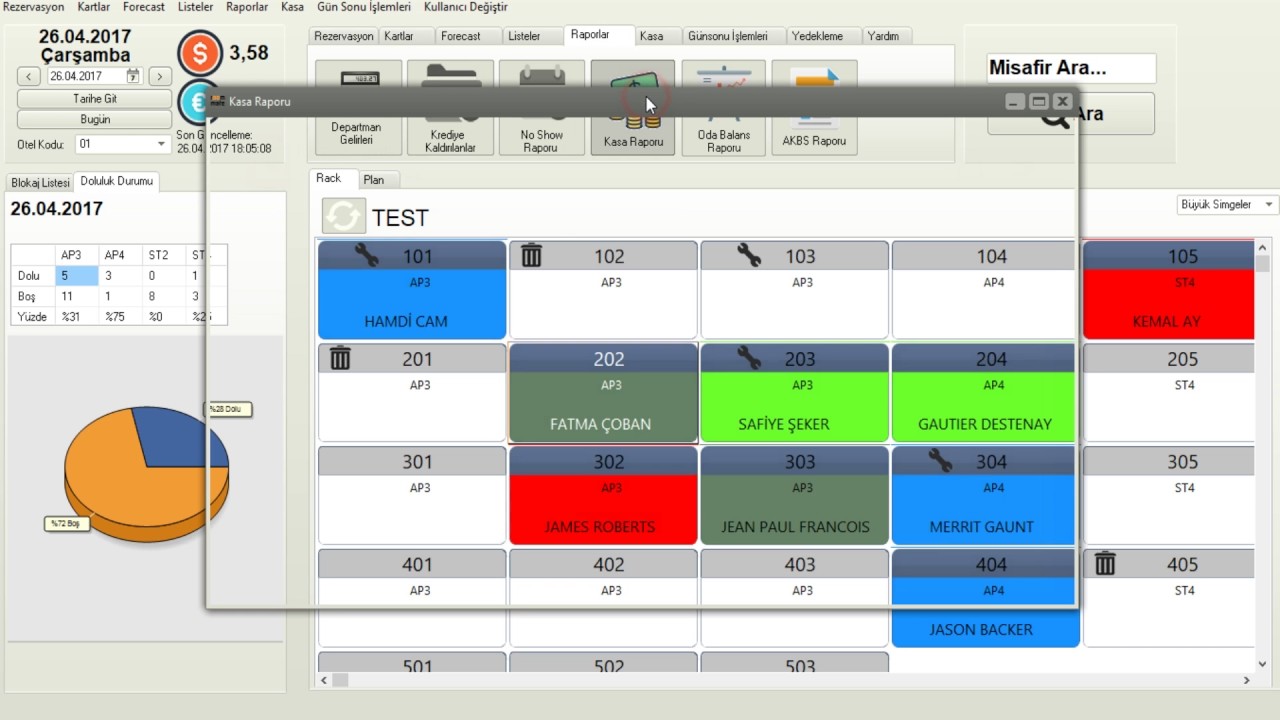
Task: Open the Kasa menu in the menu bar
Action: coord(293,7)
